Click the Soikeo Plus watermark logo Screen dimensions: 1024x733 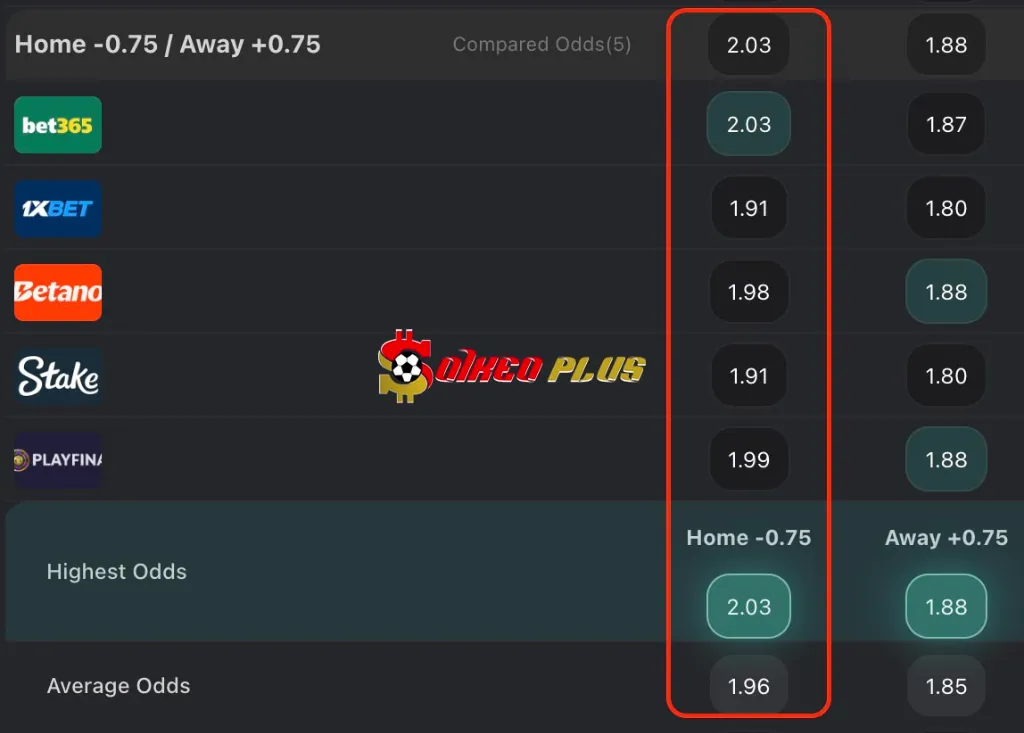pyautogui.click(x=511, y=366)
